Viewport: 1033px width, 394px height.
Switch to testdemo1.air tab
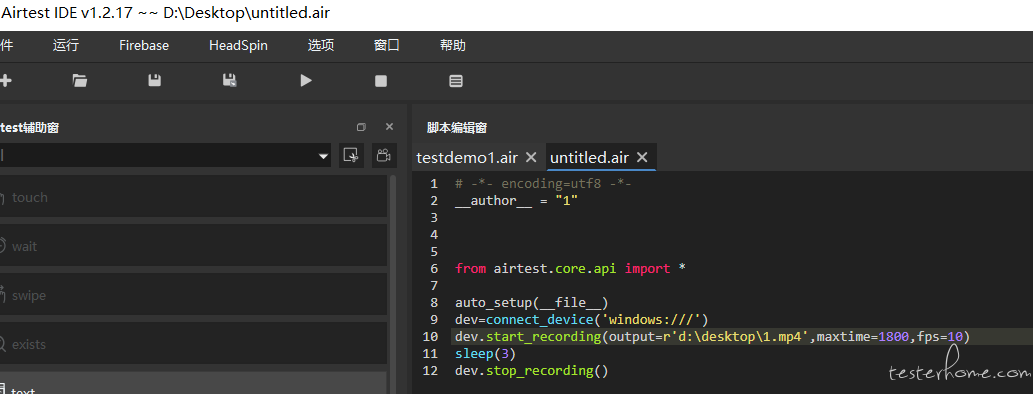point(467,157)
